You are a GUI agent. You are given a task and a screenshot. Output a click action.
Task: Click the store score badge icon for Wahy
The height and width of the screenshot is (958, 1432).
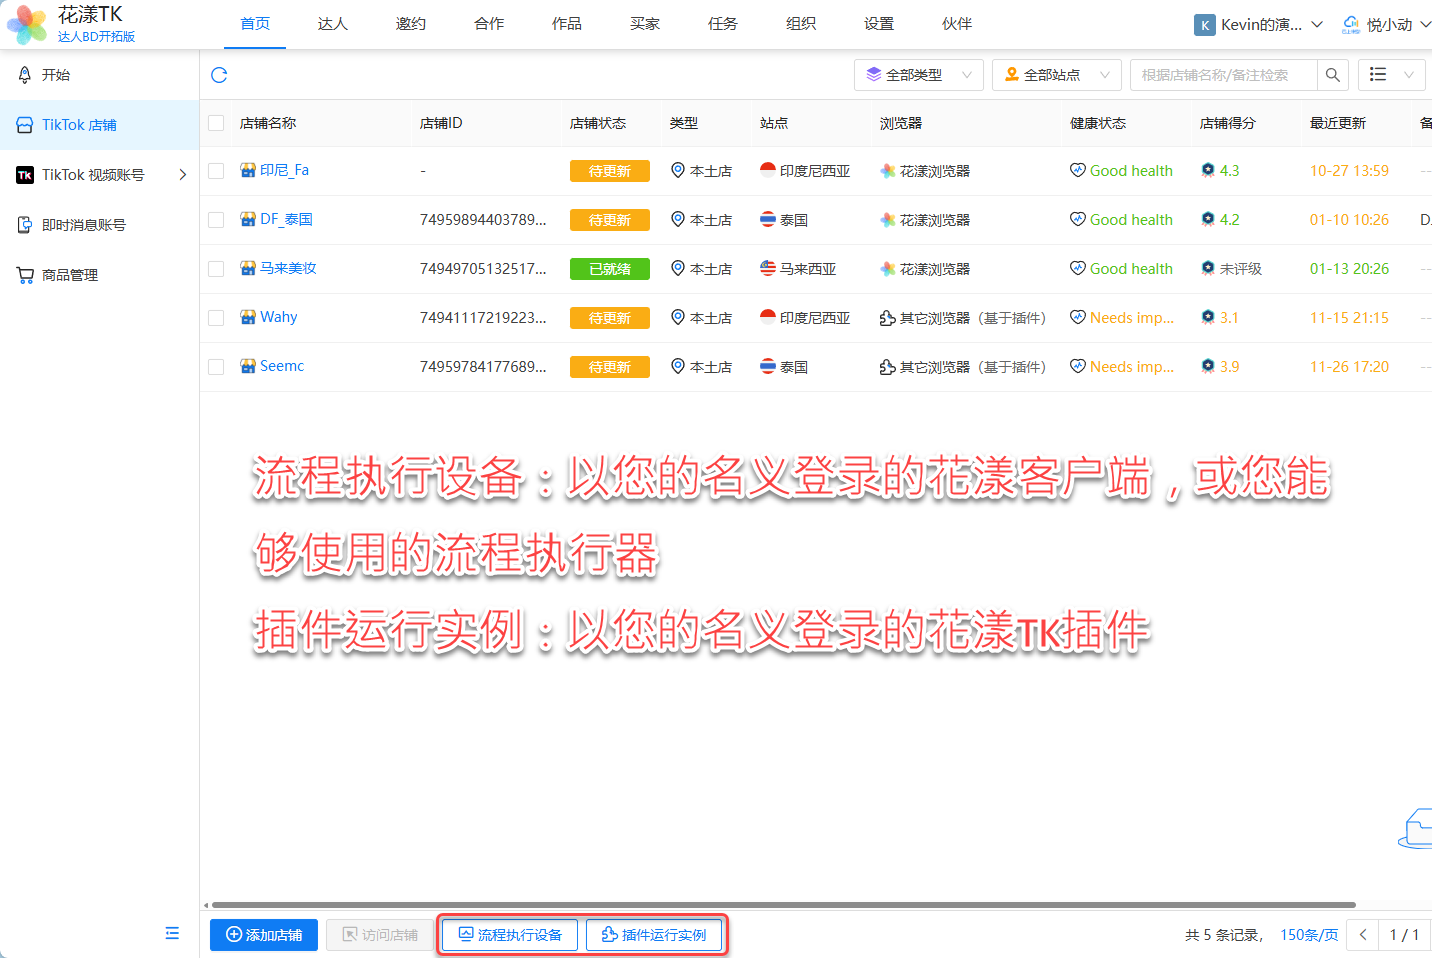coord(1208,318)
